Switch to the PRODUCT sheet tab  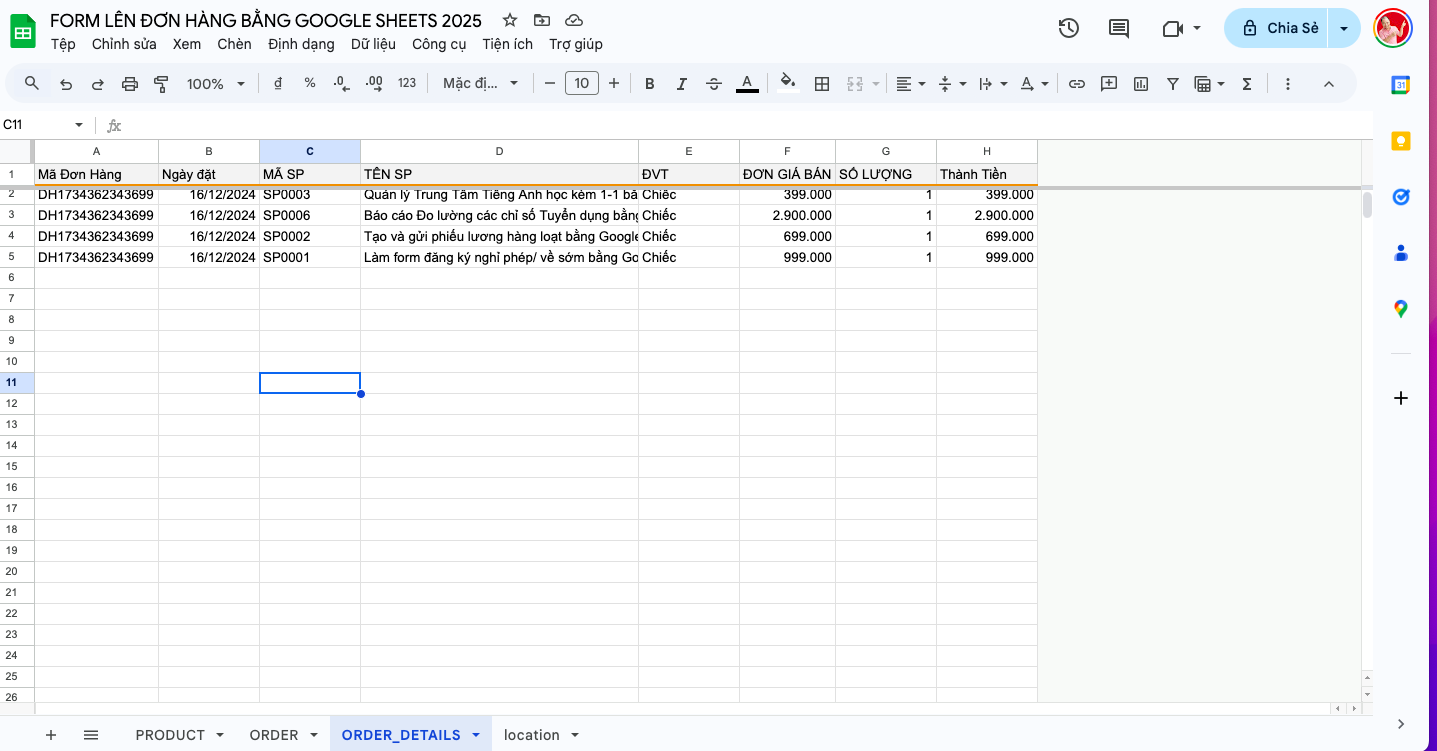point(170,734)
